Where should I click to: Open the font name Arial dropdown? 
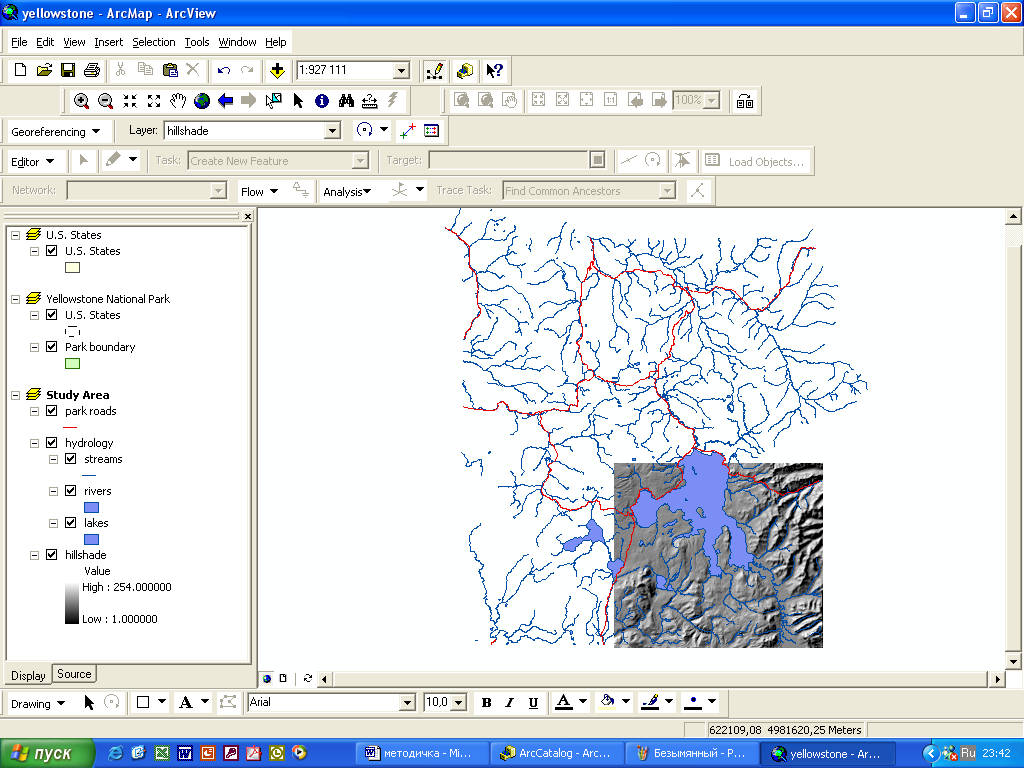pyautogui.click(x=408, y=703)
